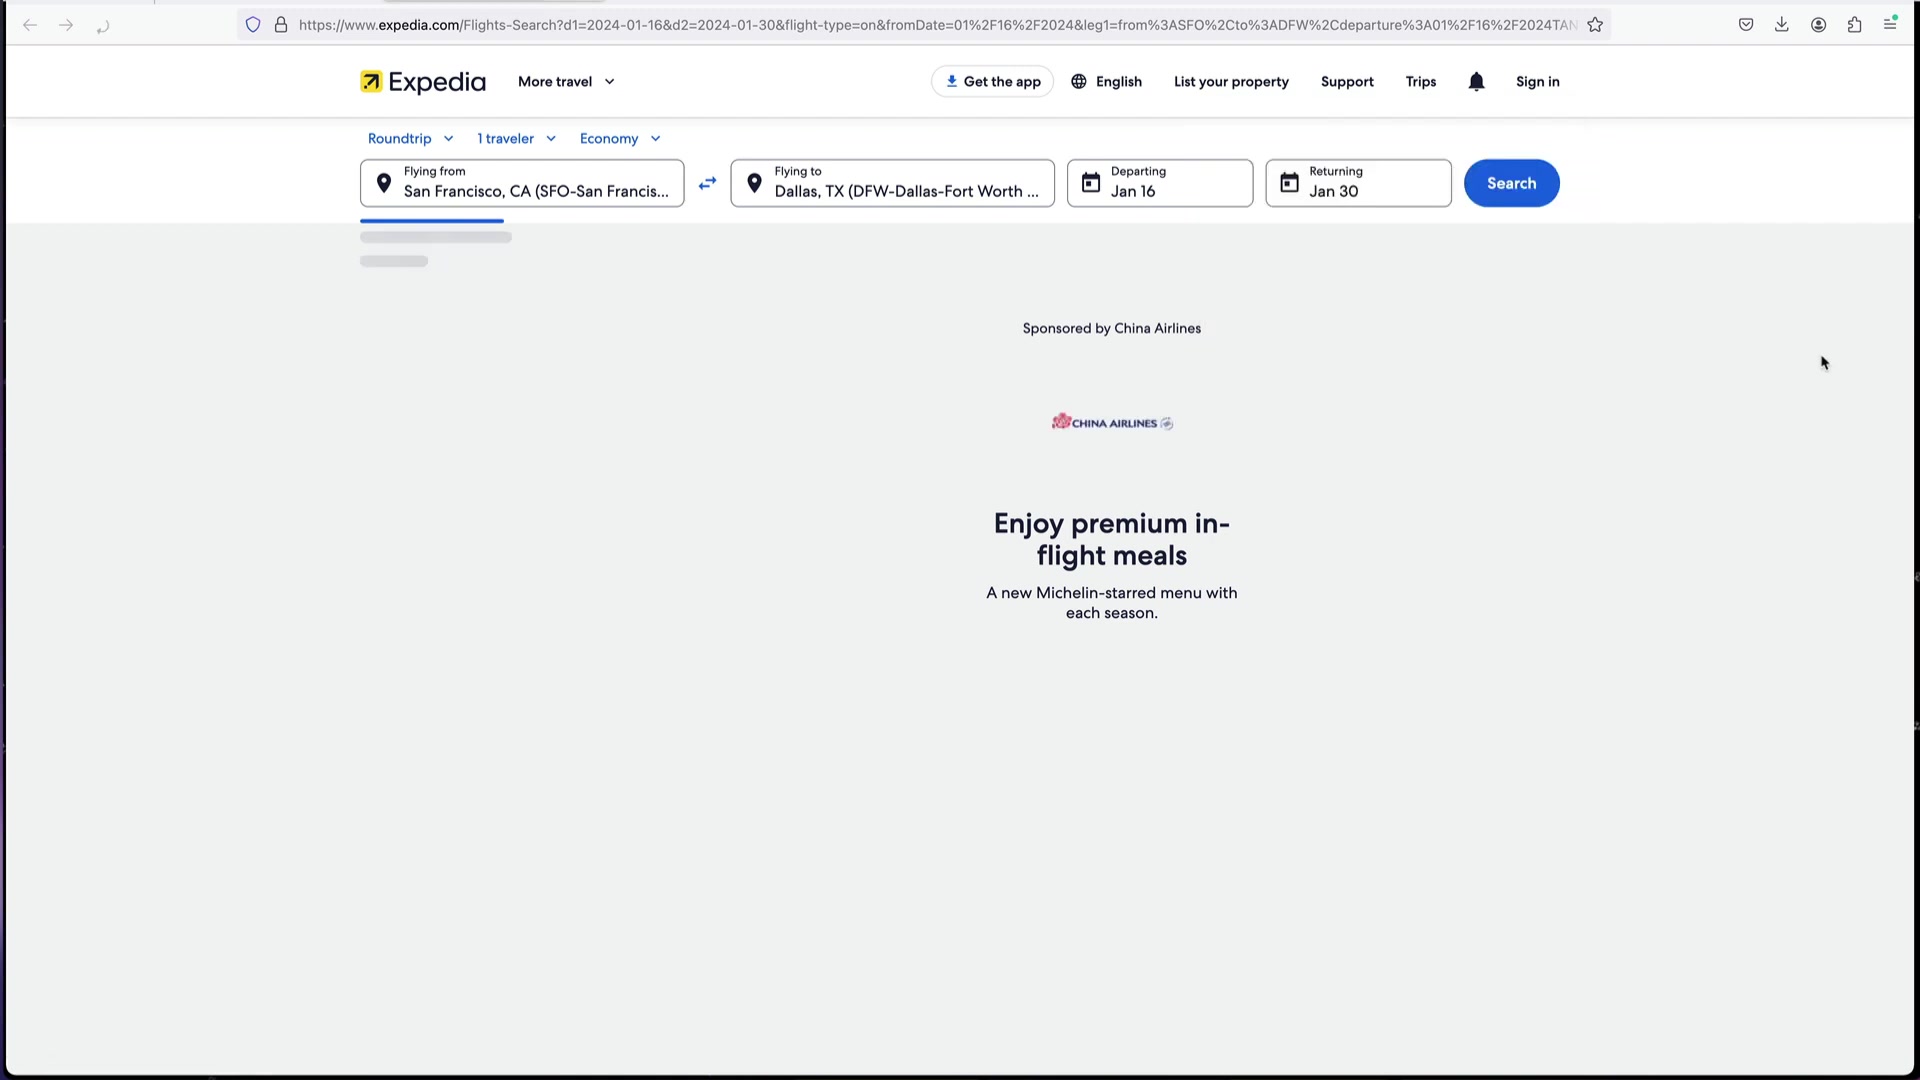Edit the Flying to Dallas field
The height and width of the screenshot is (1080, 1920).
pos(892,183)
